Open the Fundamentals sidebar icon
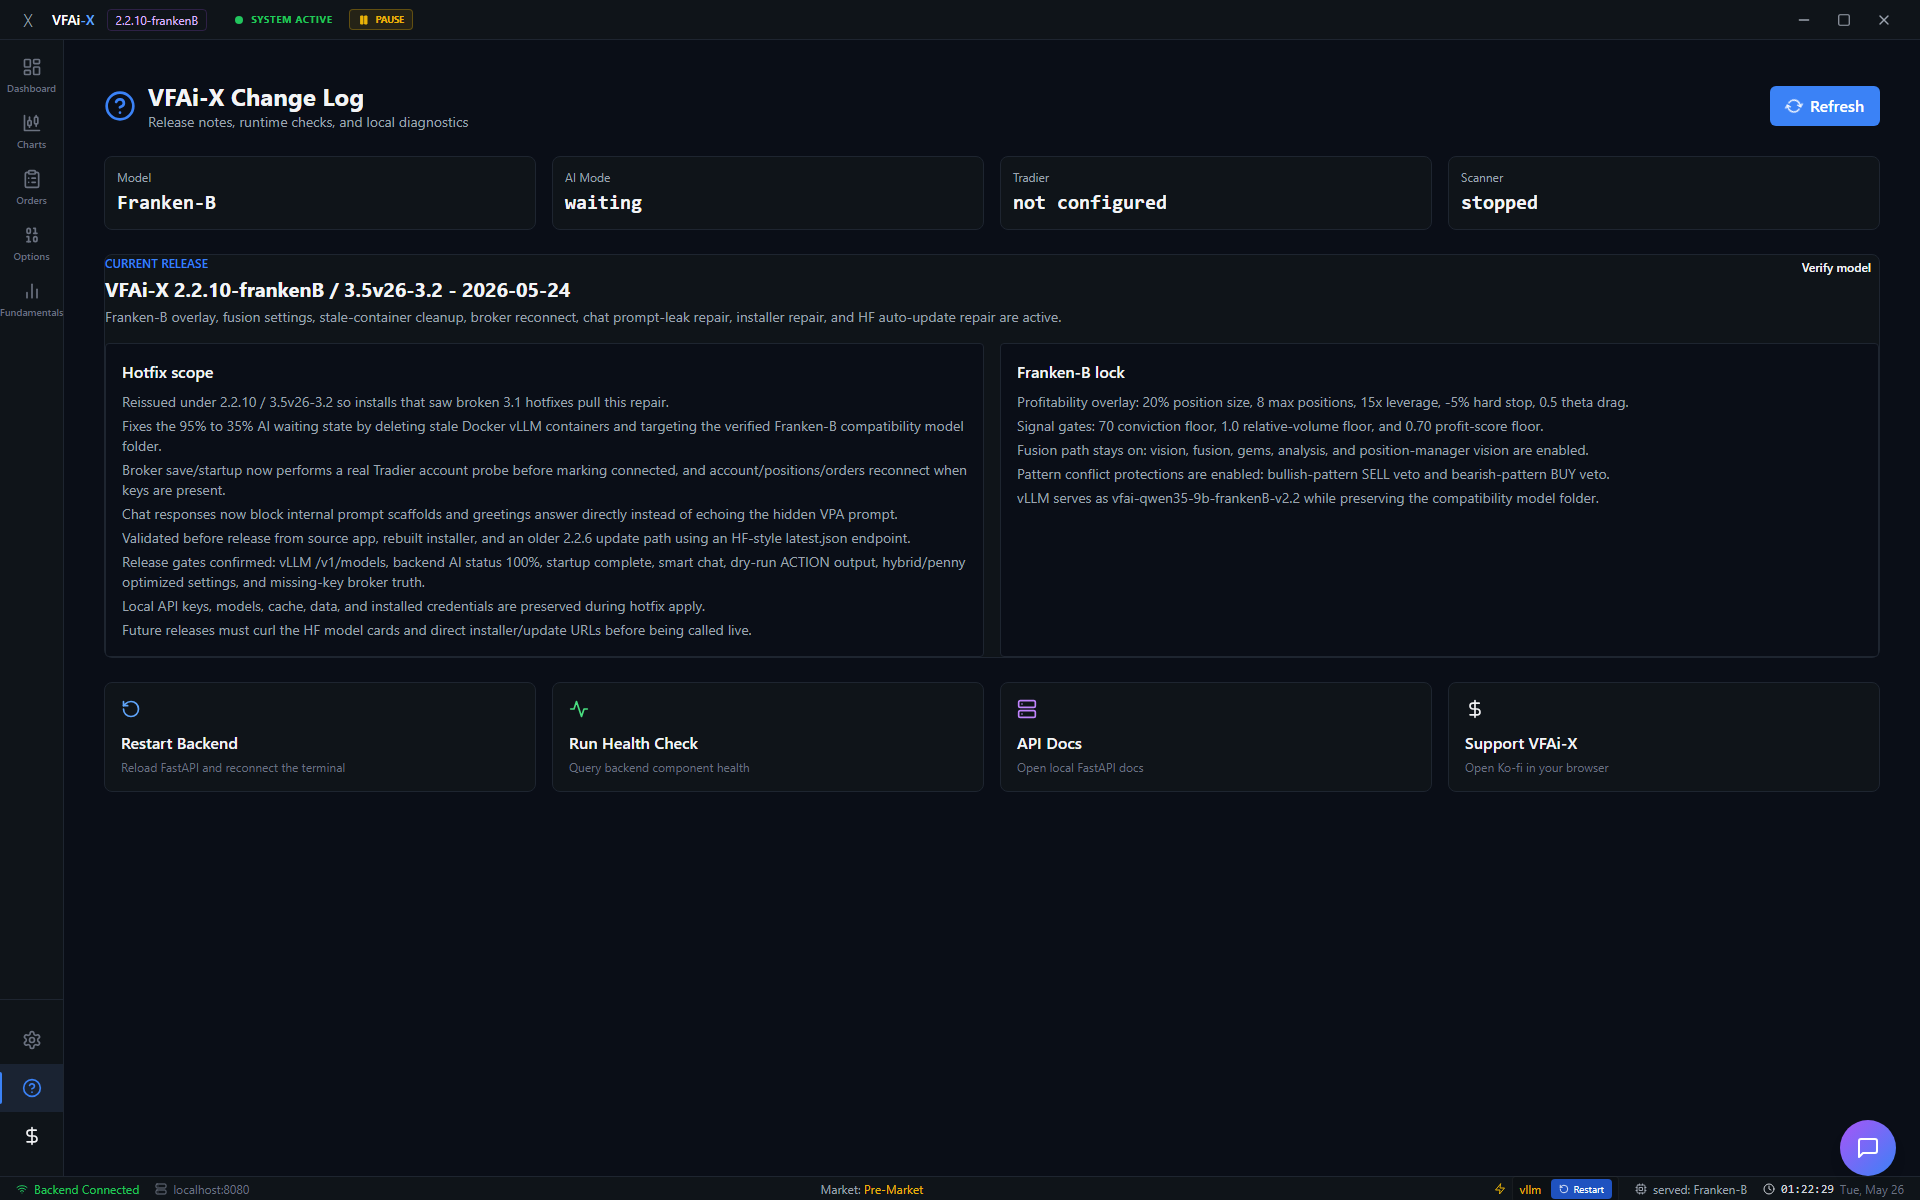The height and width of the screenshot is (1200, 1920). click(31, 299)
